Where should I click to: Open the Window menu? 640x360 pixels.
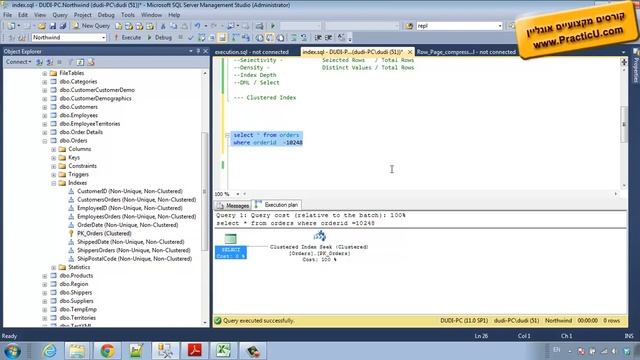[x=151, y=15]
